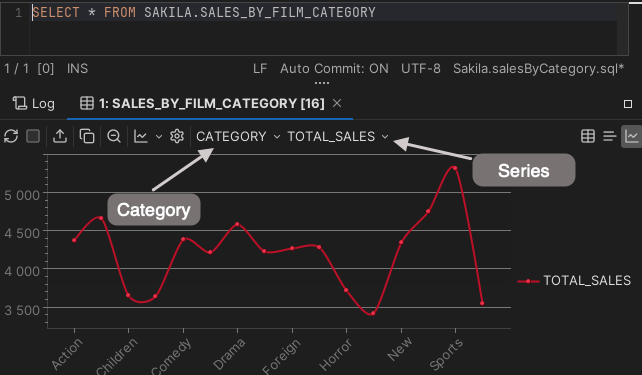Click the LF line ending indicator
The width and height of the screenshot is (642, 375).
260,68
